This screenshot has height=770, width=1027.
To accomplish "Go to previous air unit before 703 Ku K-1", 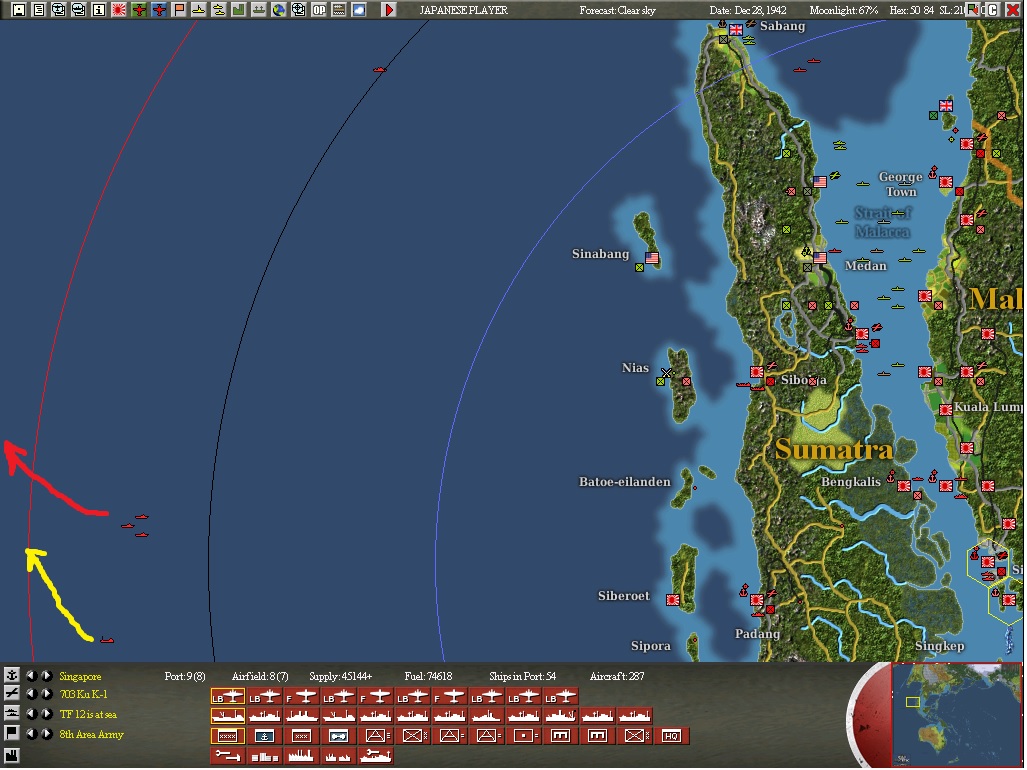I will tap(31, 694).
